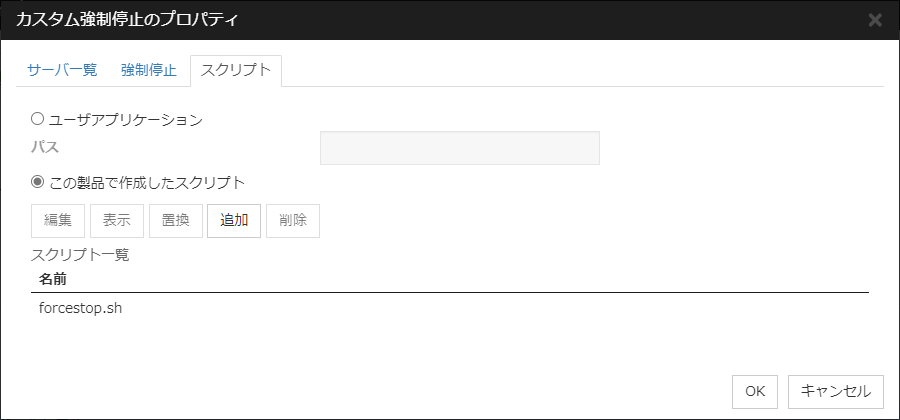Confirm the dialog with OK
Screen dimensions: 900x420
(x=755, y=392)
